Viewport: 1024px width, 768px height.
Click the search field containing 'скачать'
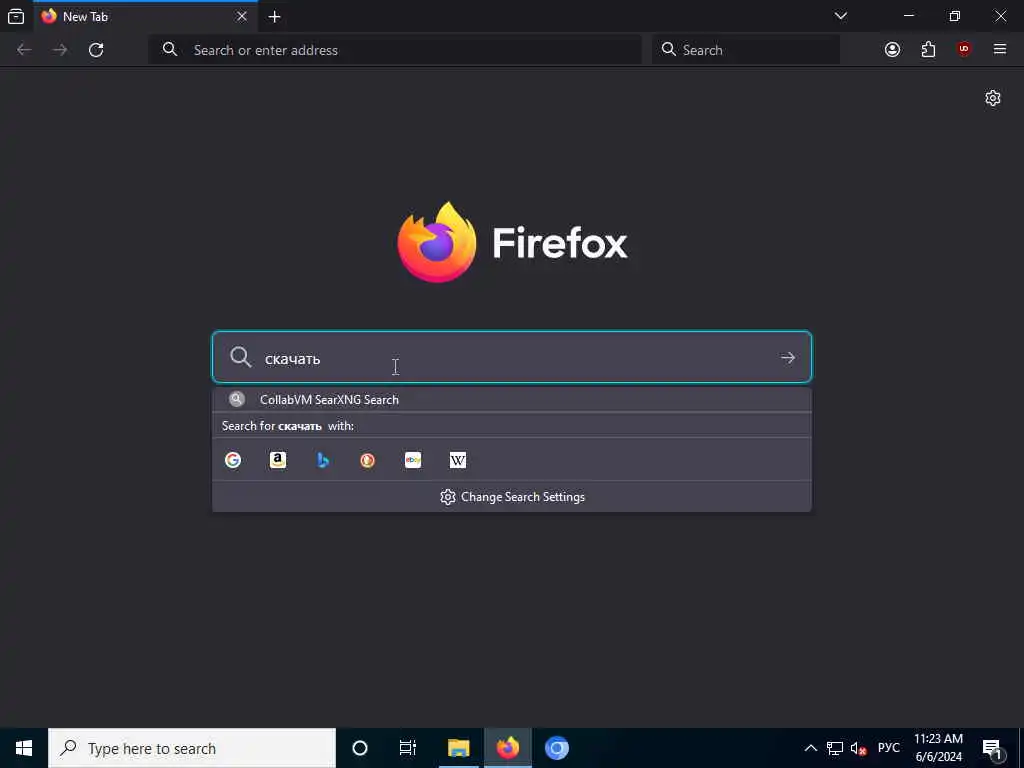pyautogui.click(x=512, y=357)
